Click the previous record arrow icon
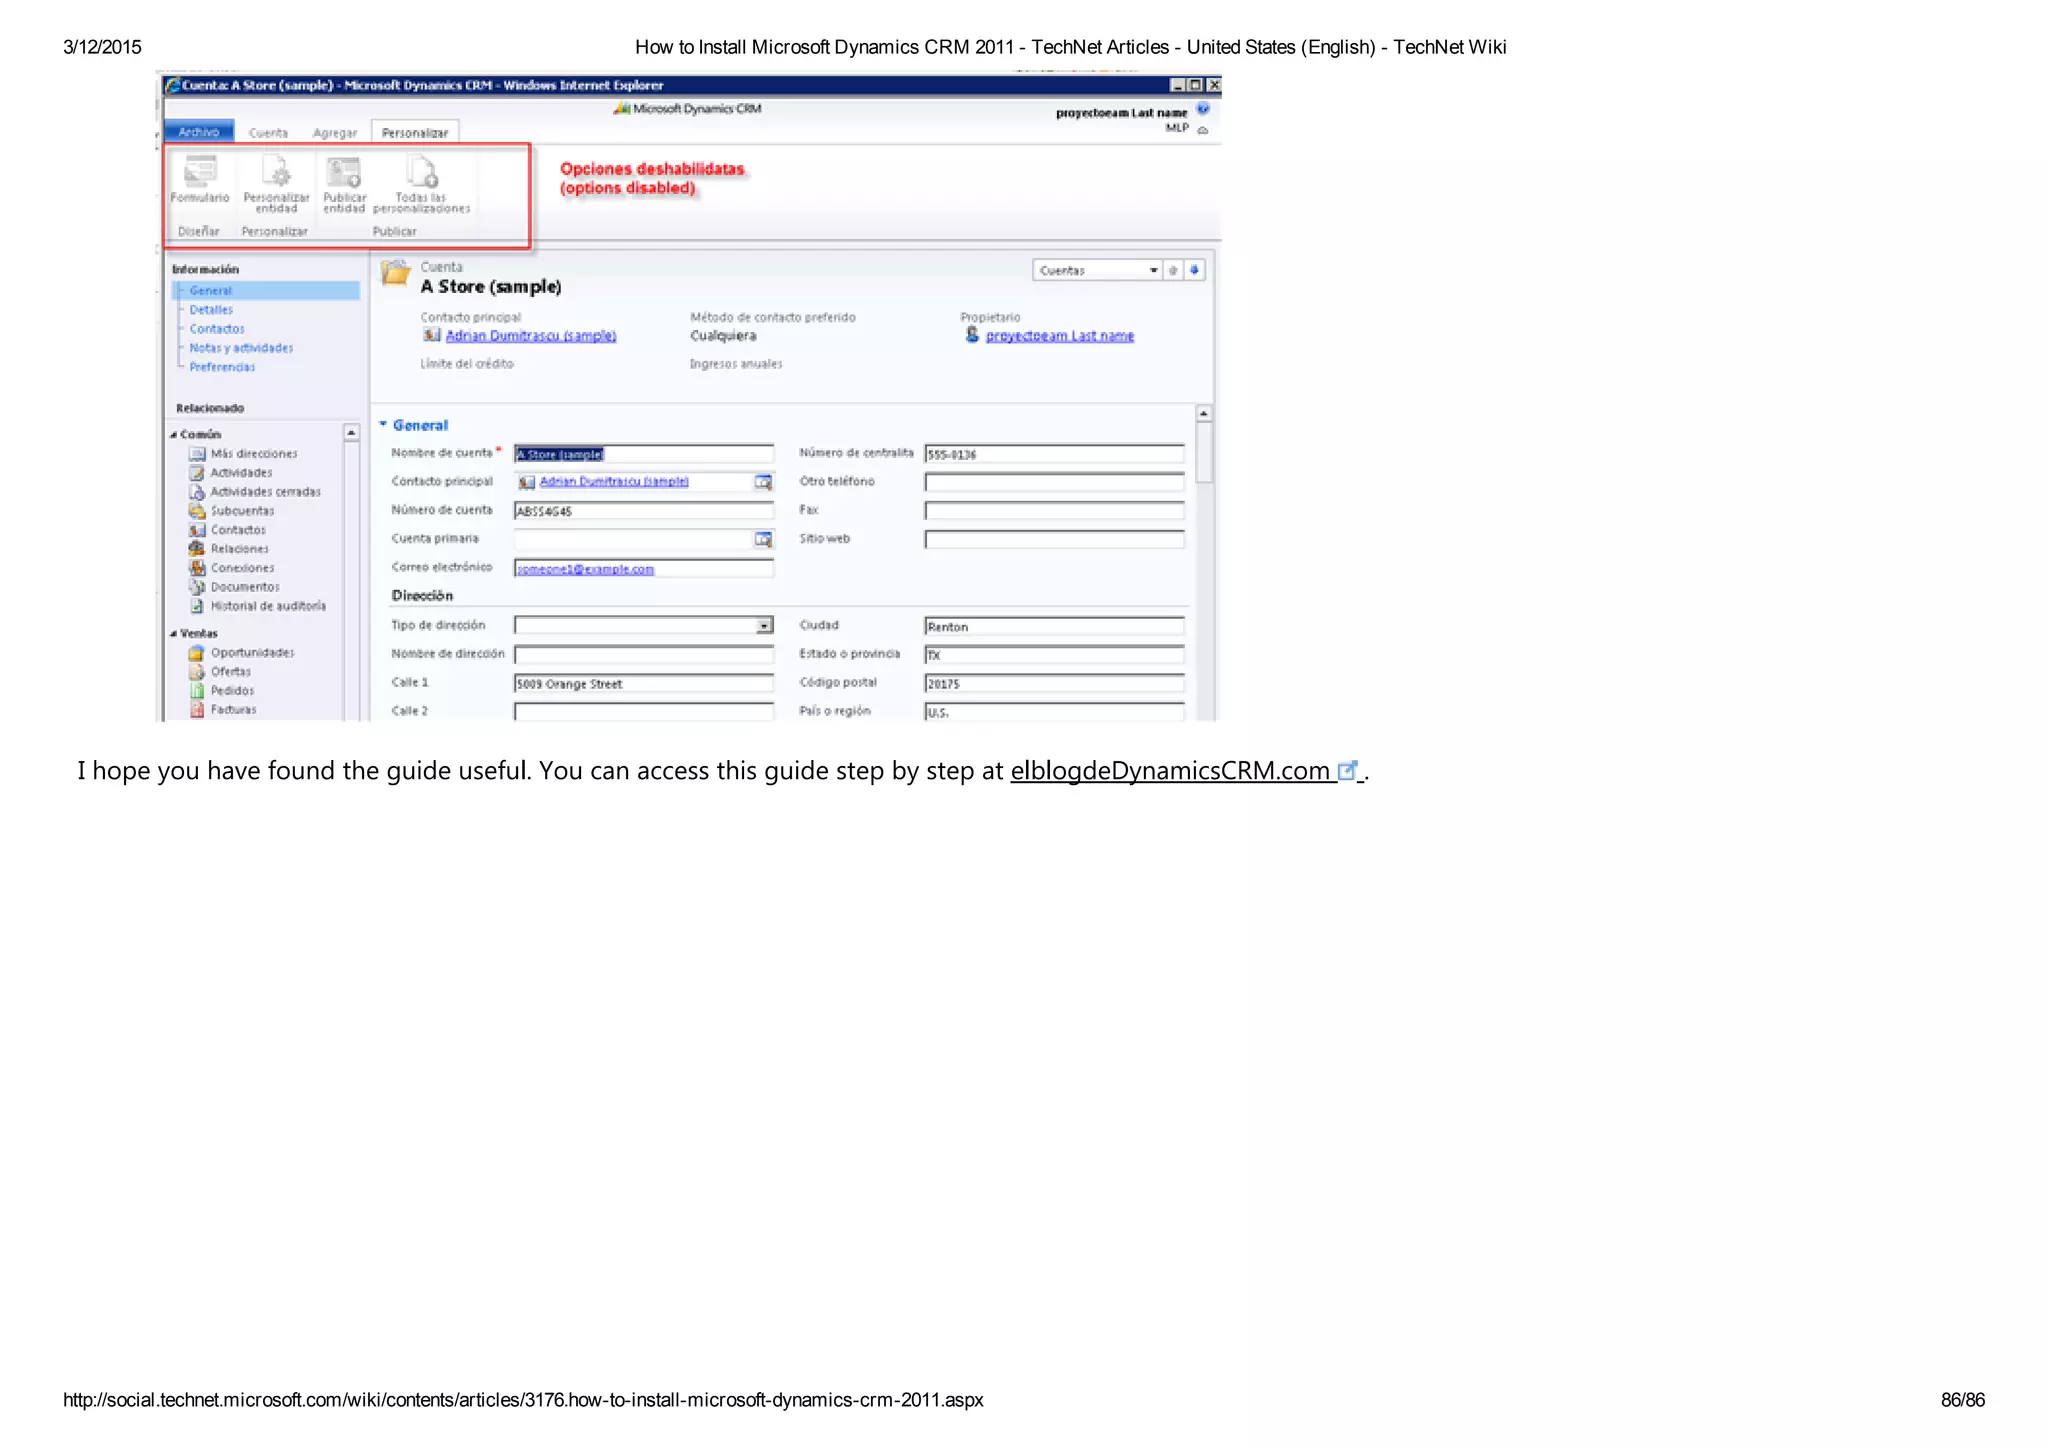 point(1174,270)
